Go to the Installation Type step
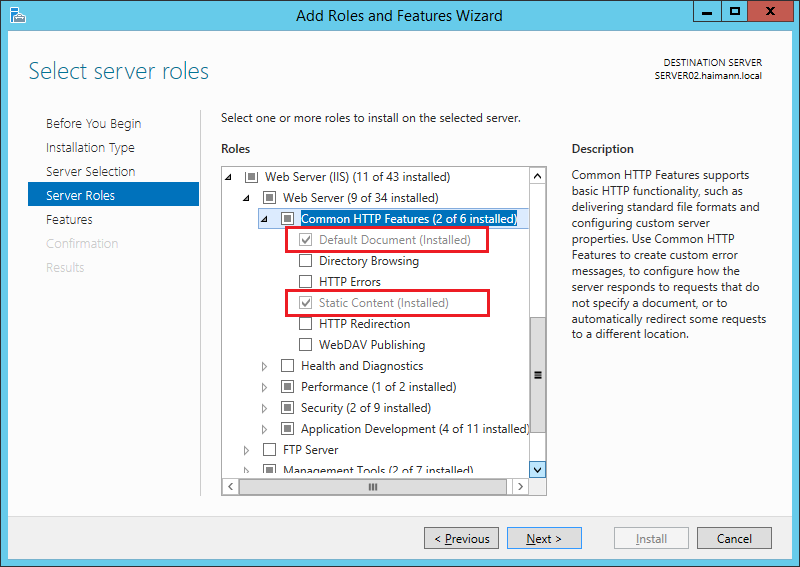Screen dimensions: 800x567 point(90,147)
